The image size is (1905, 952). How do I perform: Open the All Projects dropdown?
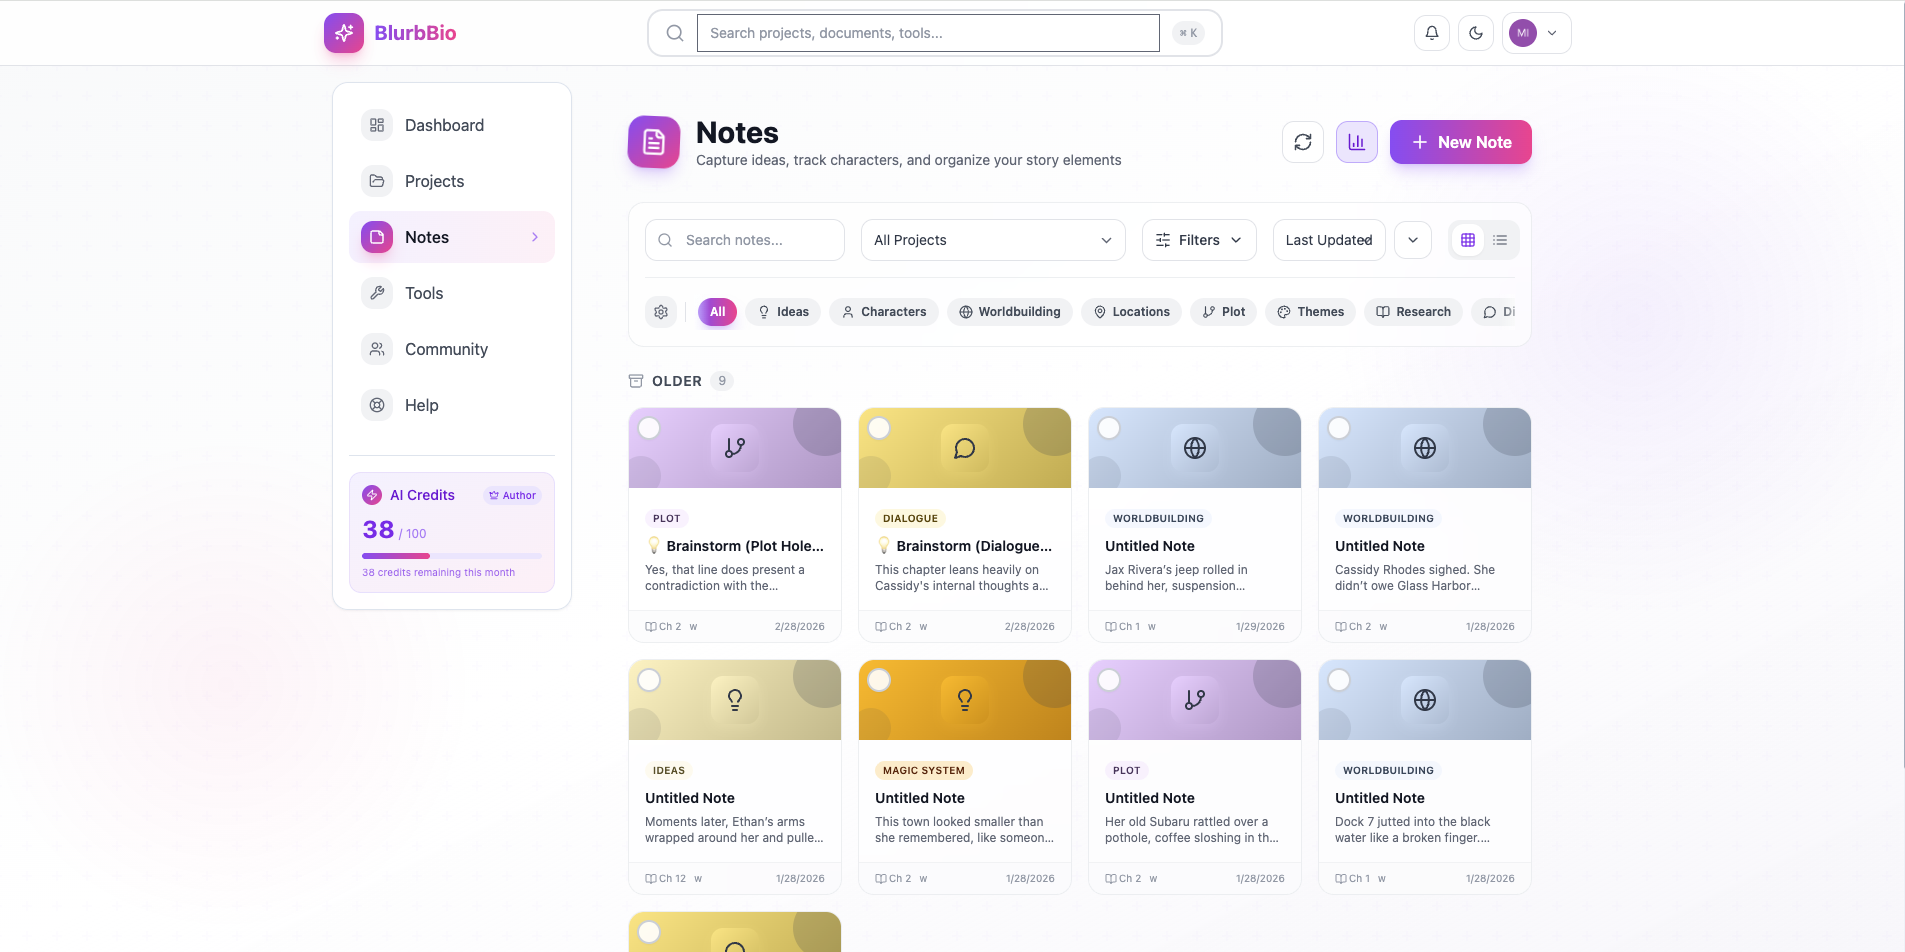[x=993, y=240]
